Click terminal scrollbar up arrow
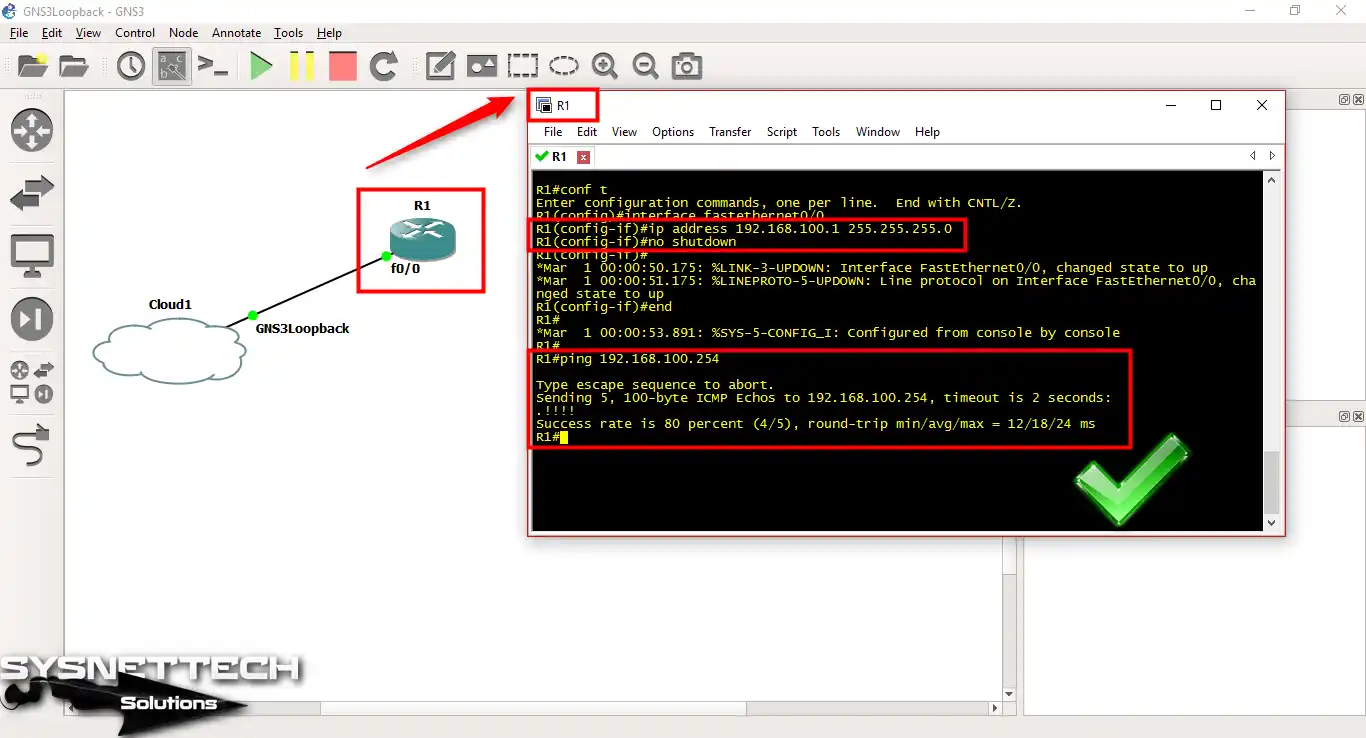1366x738 pixels. [x=1272, y=180]
